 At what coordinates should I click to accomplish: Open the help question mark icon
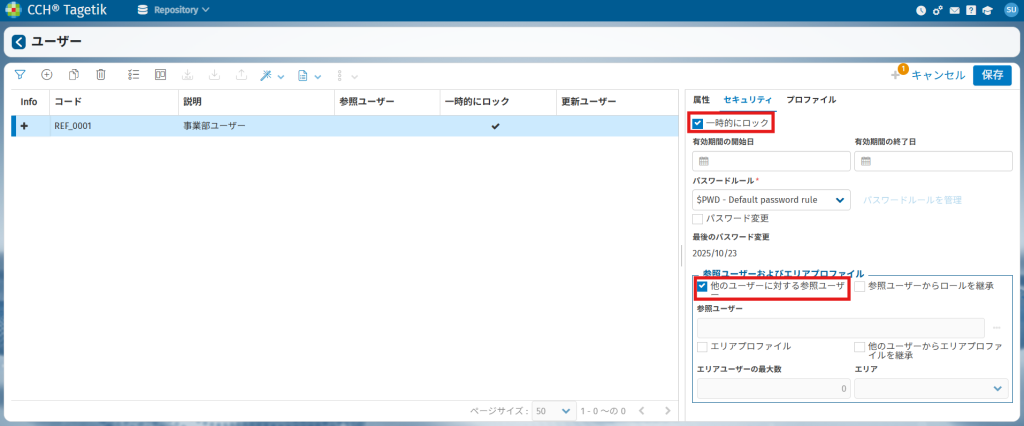click(971, 10)
